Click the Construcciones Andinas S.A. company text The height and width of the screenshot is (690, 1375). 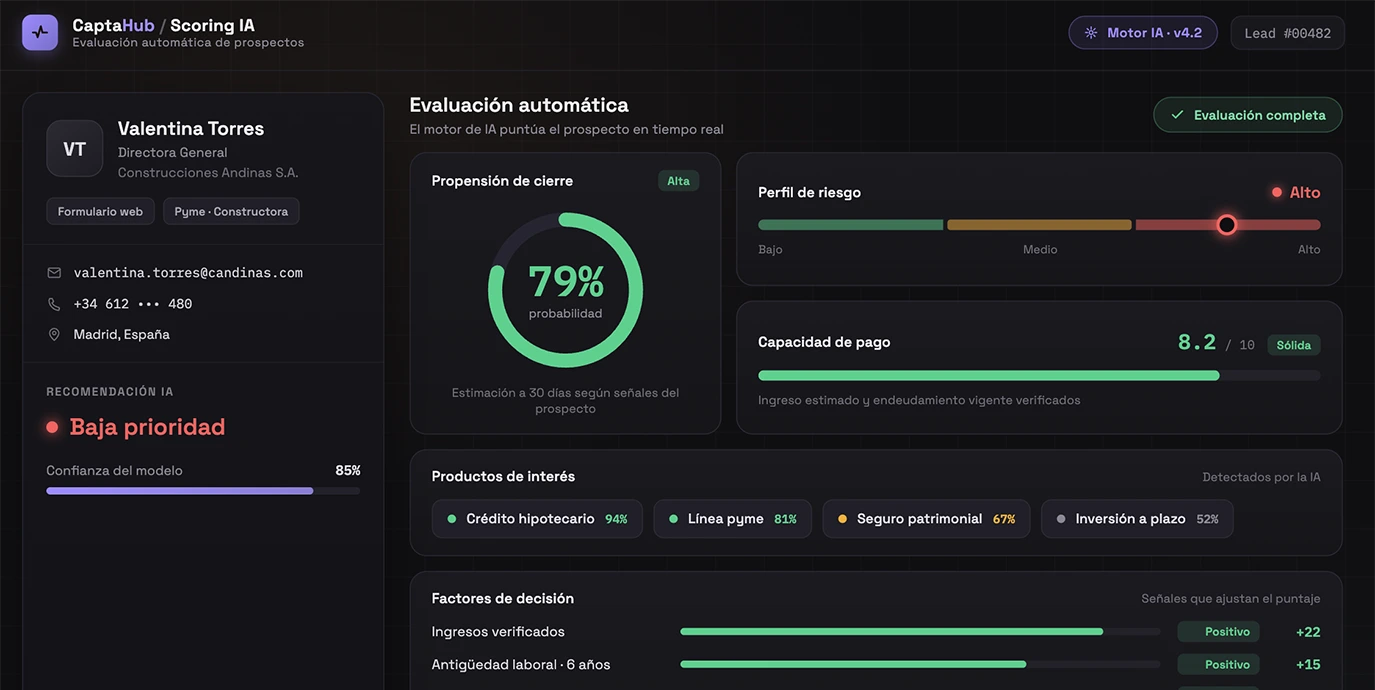point(208,173)
